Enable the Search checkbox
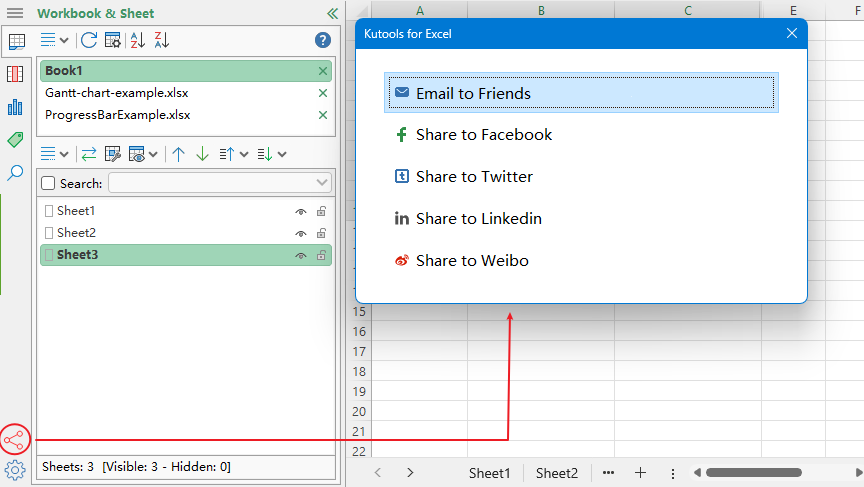 click(48, 183)
